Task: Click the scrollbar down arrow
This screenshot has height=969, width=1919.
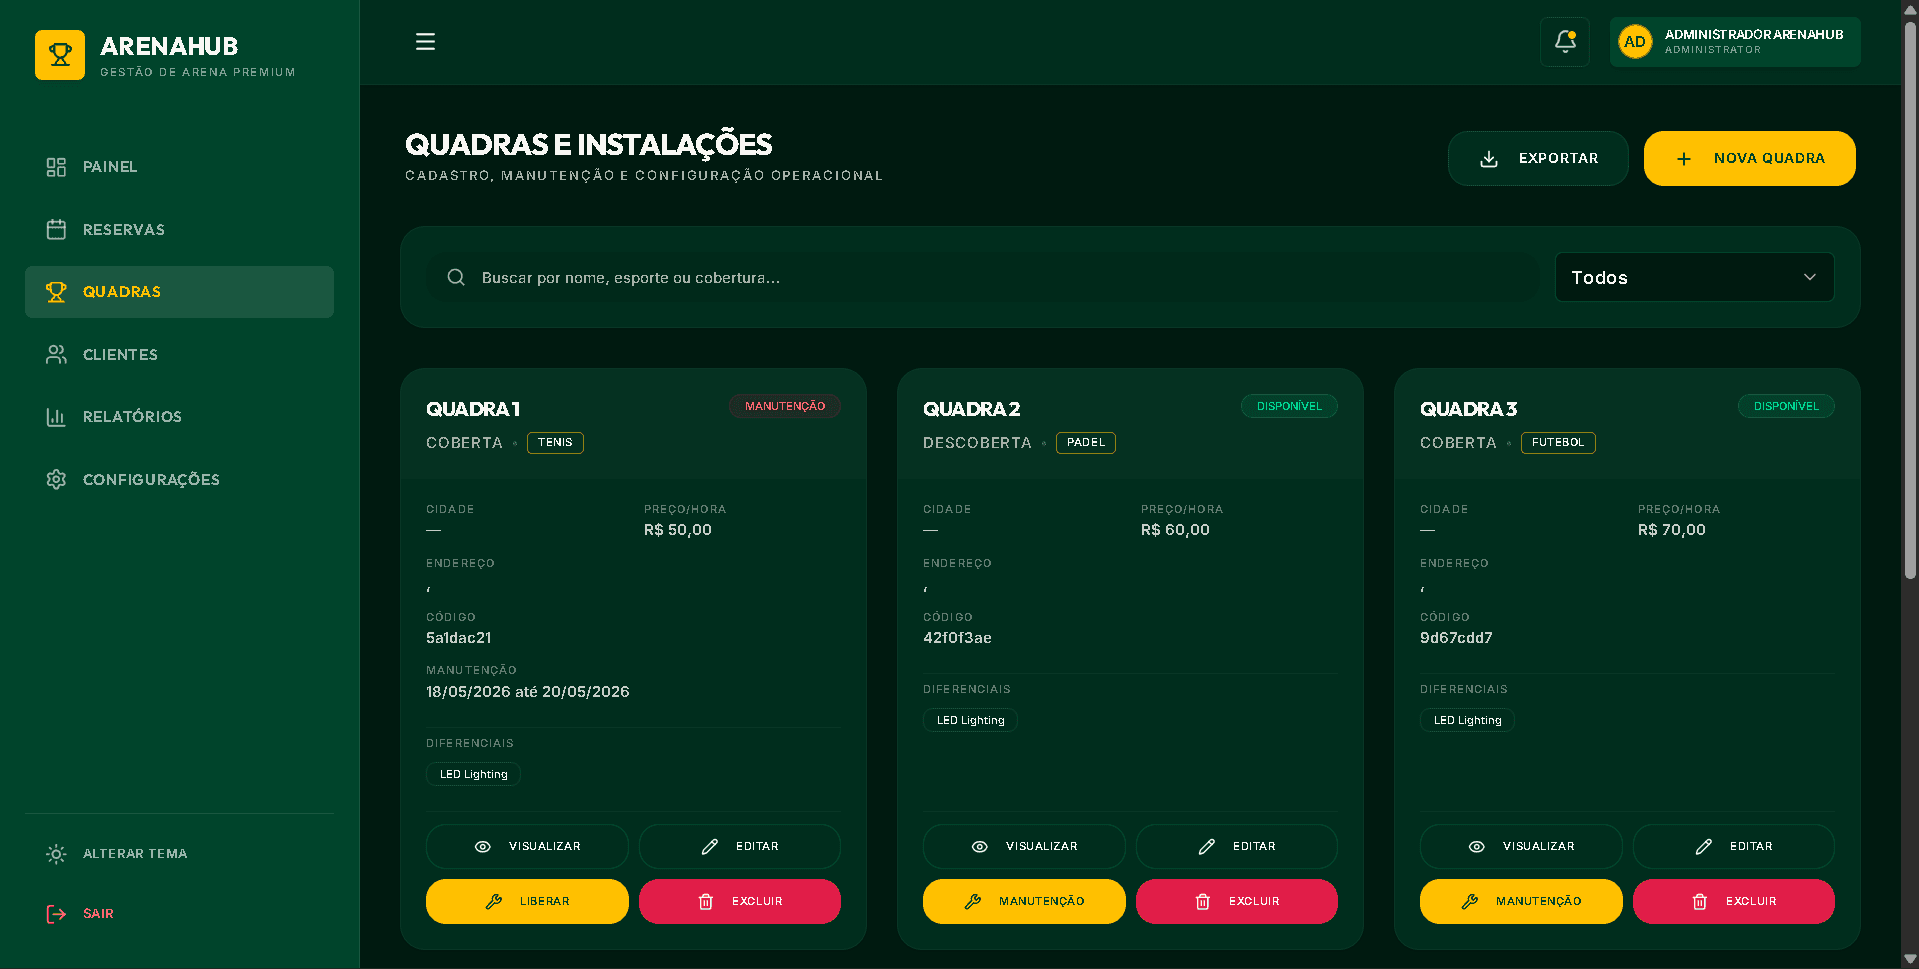Action: (1910, 959)
